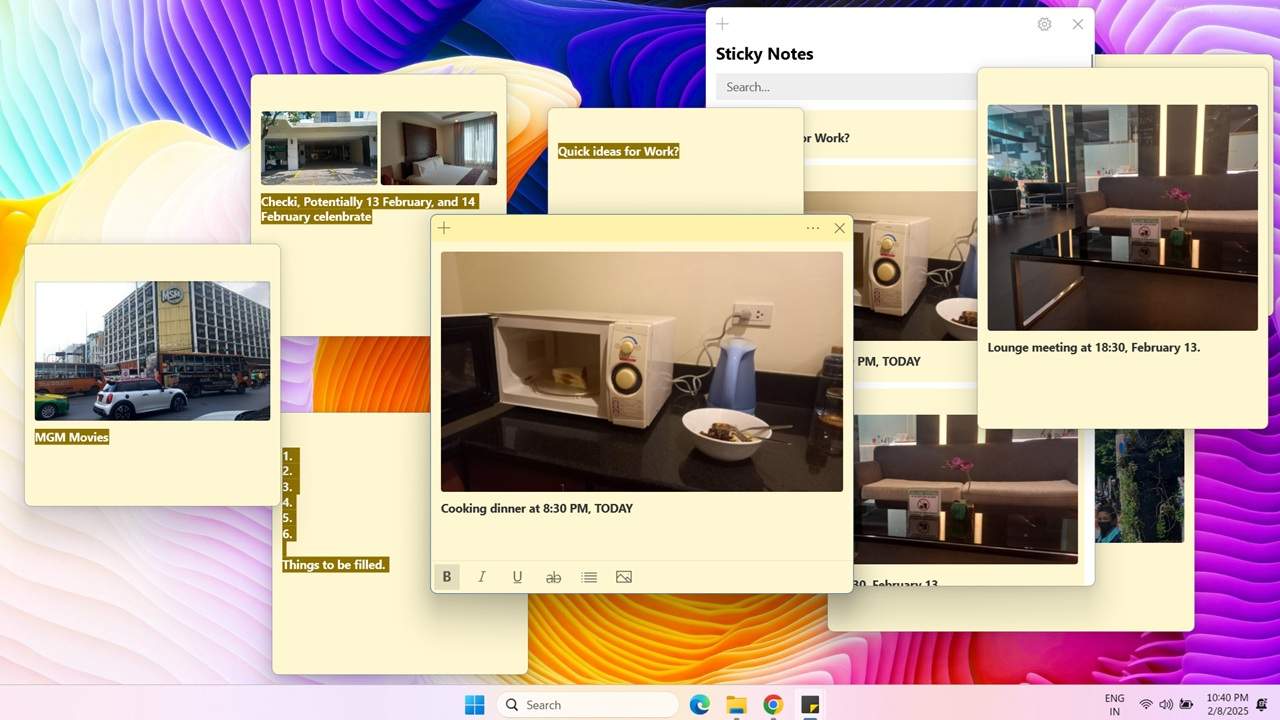
Task: Toggle italic formatting in the note toolbar
Action: (x=481, y=576)
